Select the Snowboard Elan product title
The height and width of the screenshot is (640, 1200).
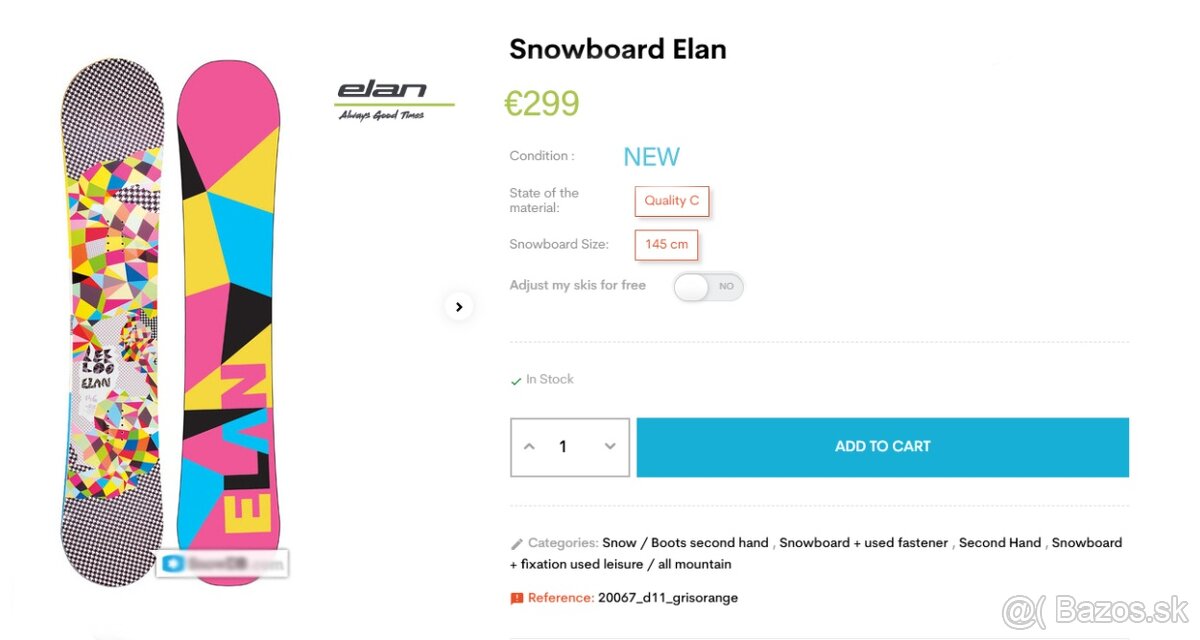(x=617, y=48)
